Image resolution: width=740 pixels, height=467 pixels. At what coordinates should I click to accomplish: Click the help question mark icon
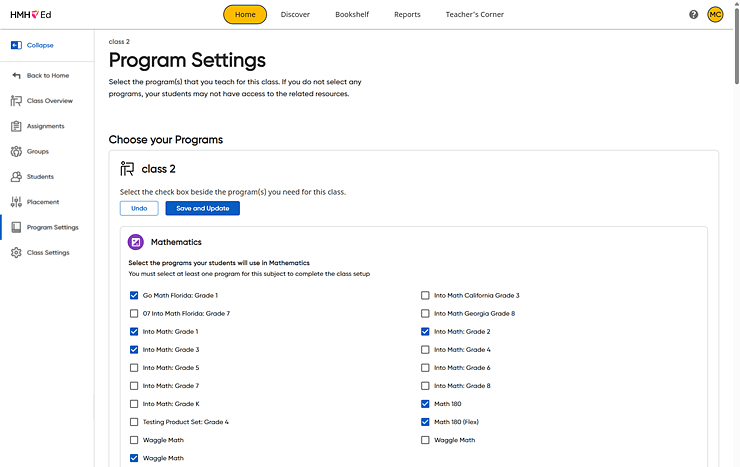pyautogui.click(x=693, y=15)
